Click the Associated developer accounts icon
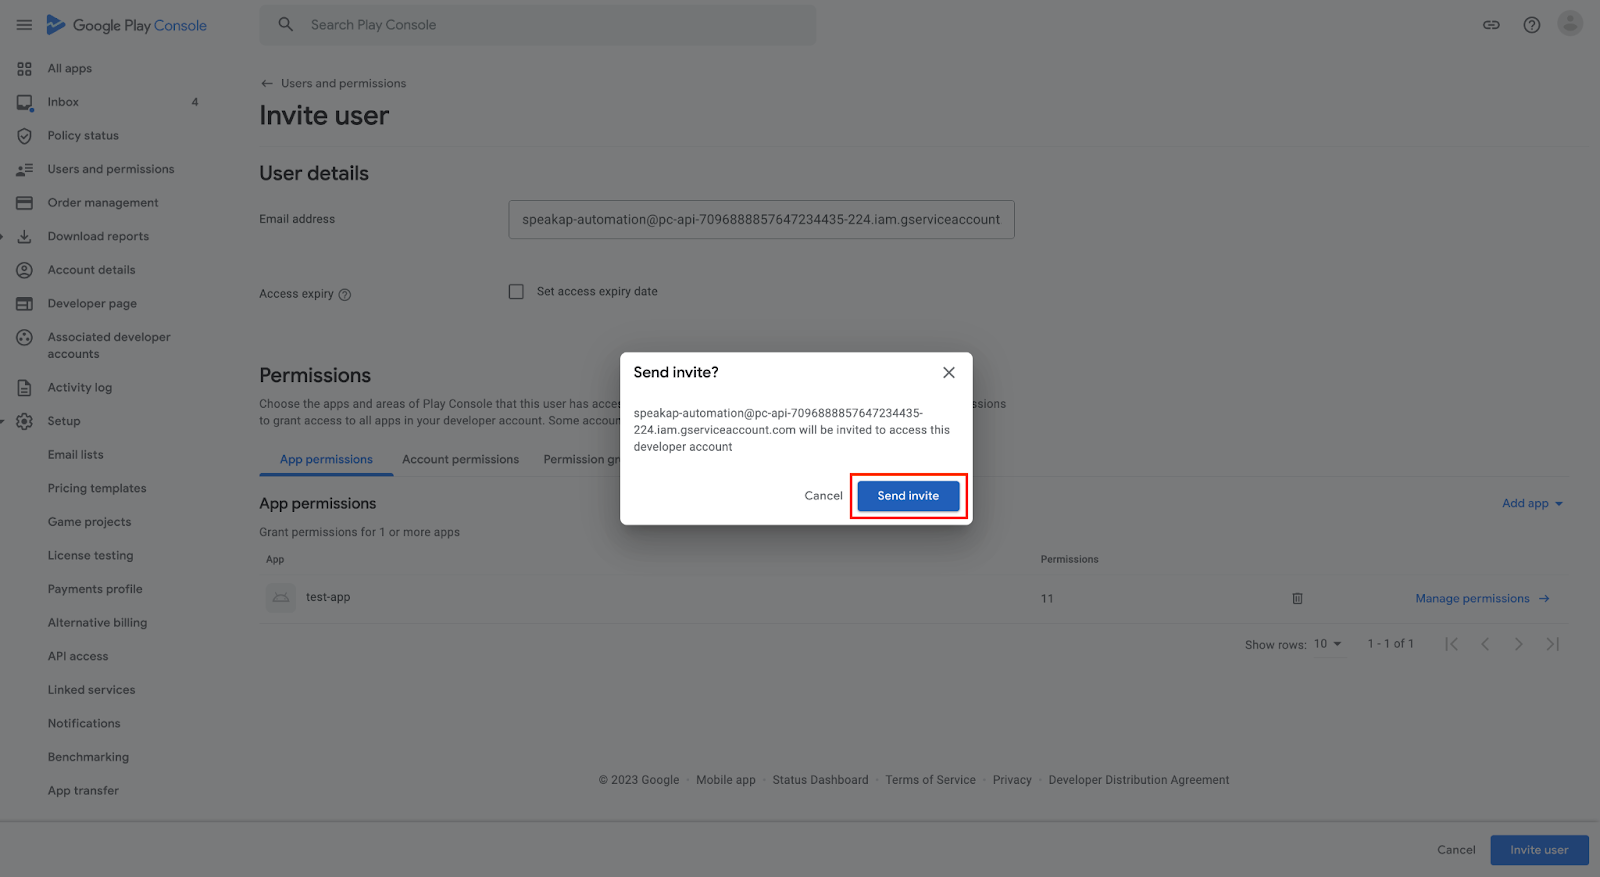Image resolution: width=1600 pixels, height=877 pixels. coord(24,338)
